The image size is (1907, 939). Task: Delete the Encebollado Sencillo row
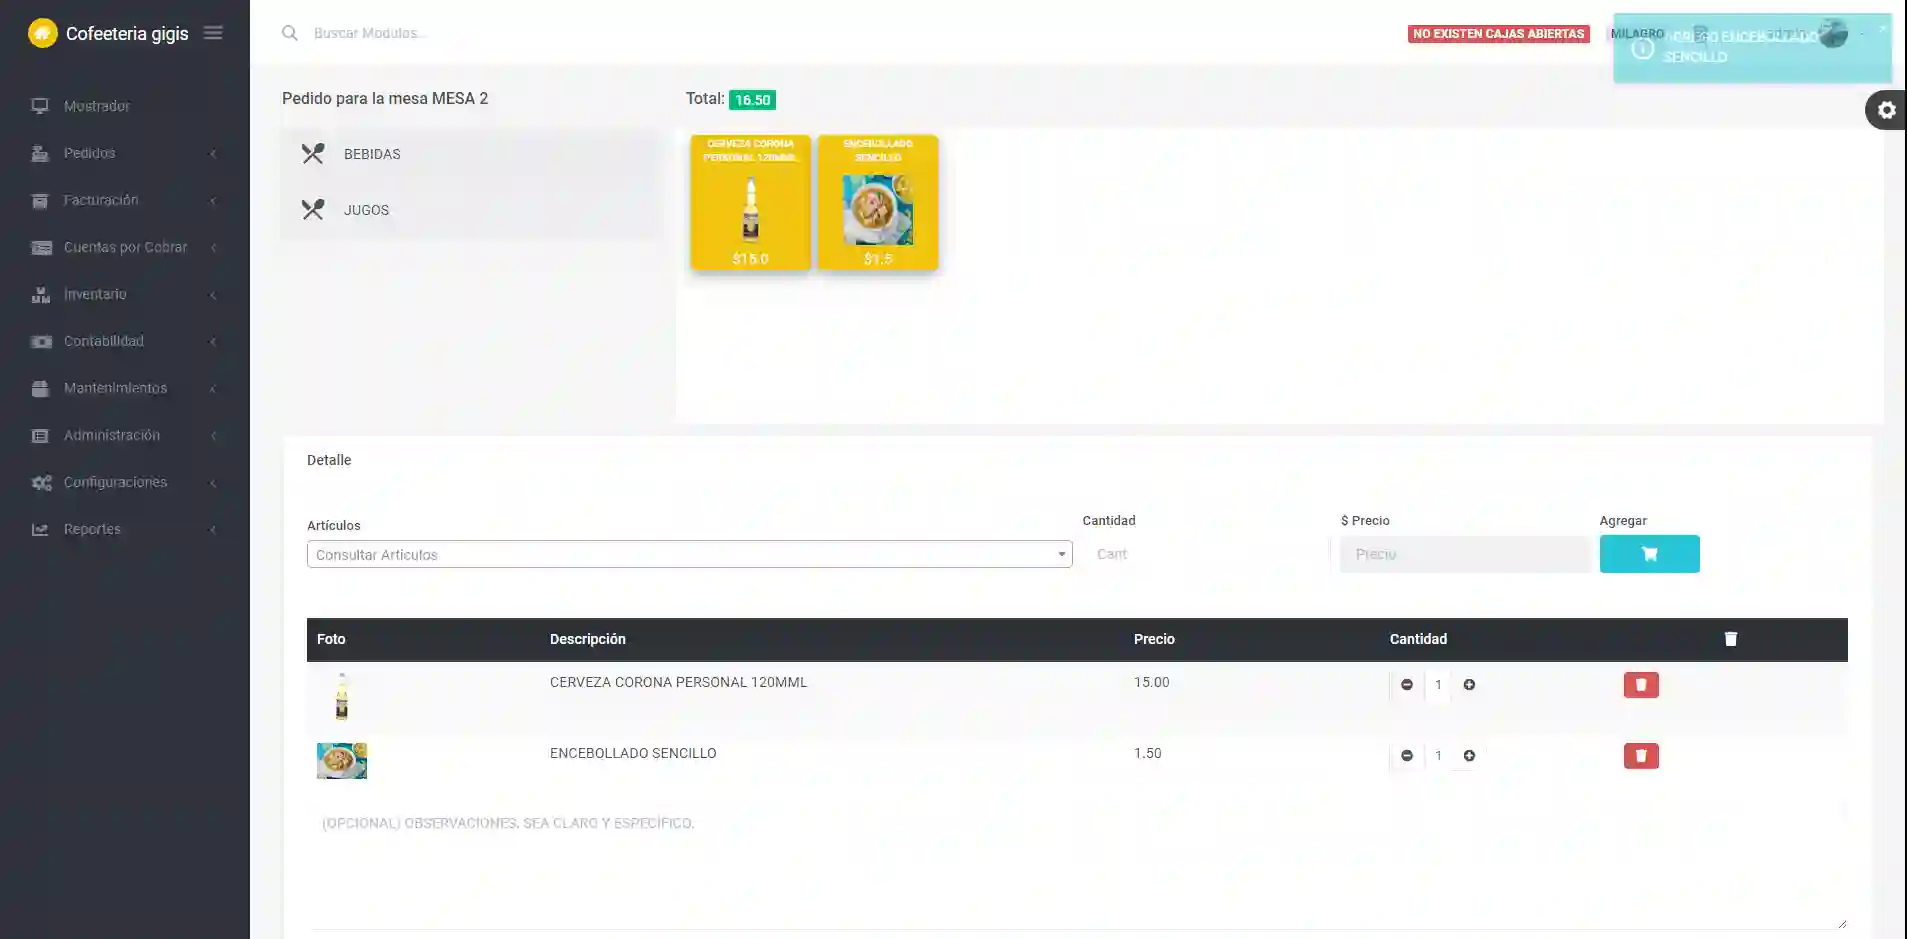[1640, 756]
